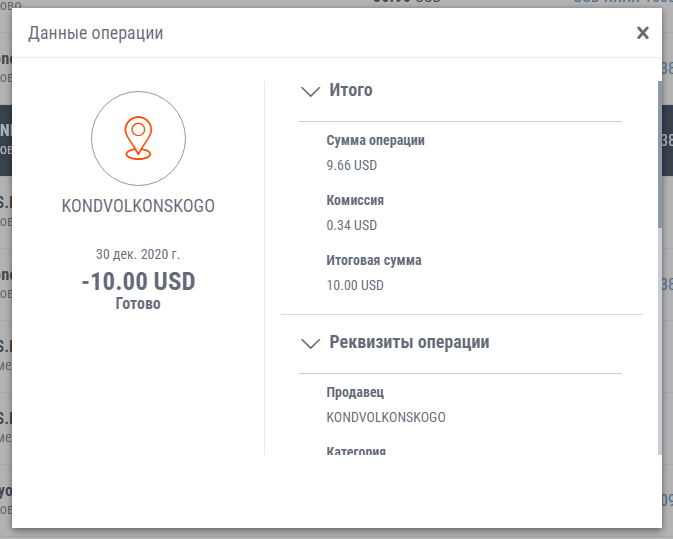This screenshot has width=673, height=539.
Task: Click the Итого section heading
Action: pyautogui.click(x=351, y=90)
